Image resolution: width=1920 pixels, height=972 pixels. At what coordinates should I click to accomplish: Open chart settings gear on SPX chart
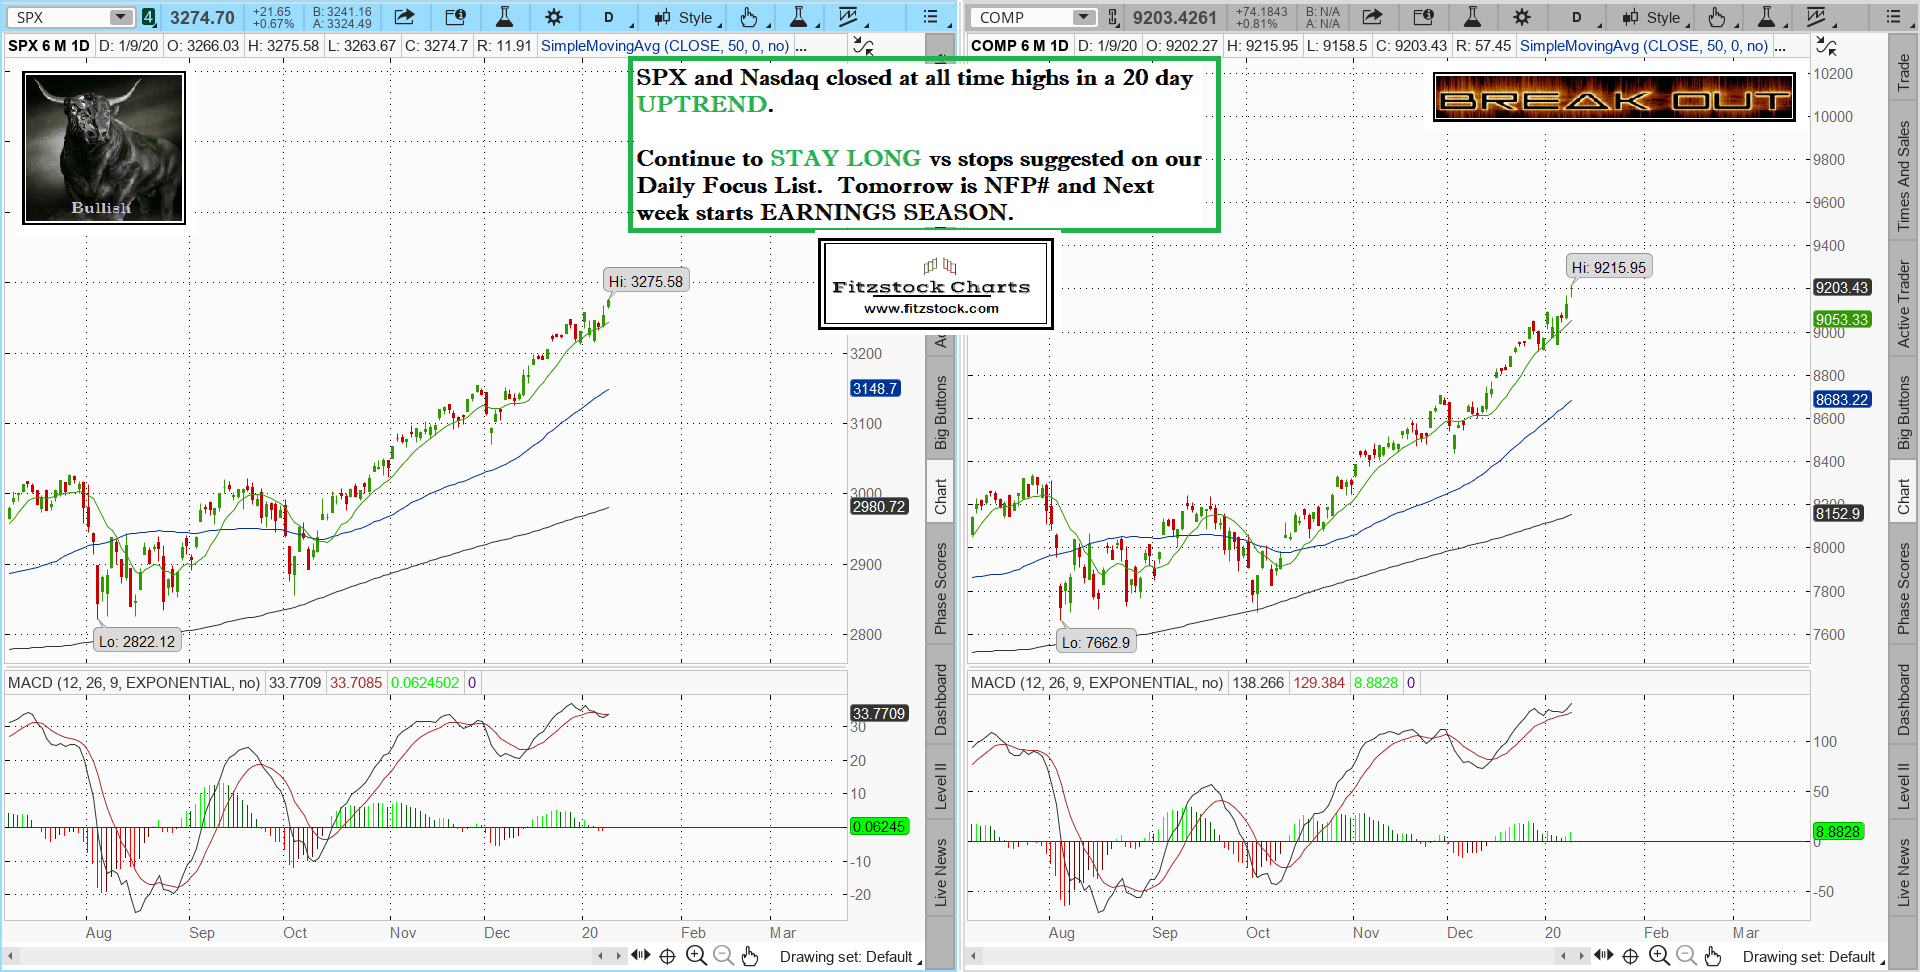tap(553, 17)
